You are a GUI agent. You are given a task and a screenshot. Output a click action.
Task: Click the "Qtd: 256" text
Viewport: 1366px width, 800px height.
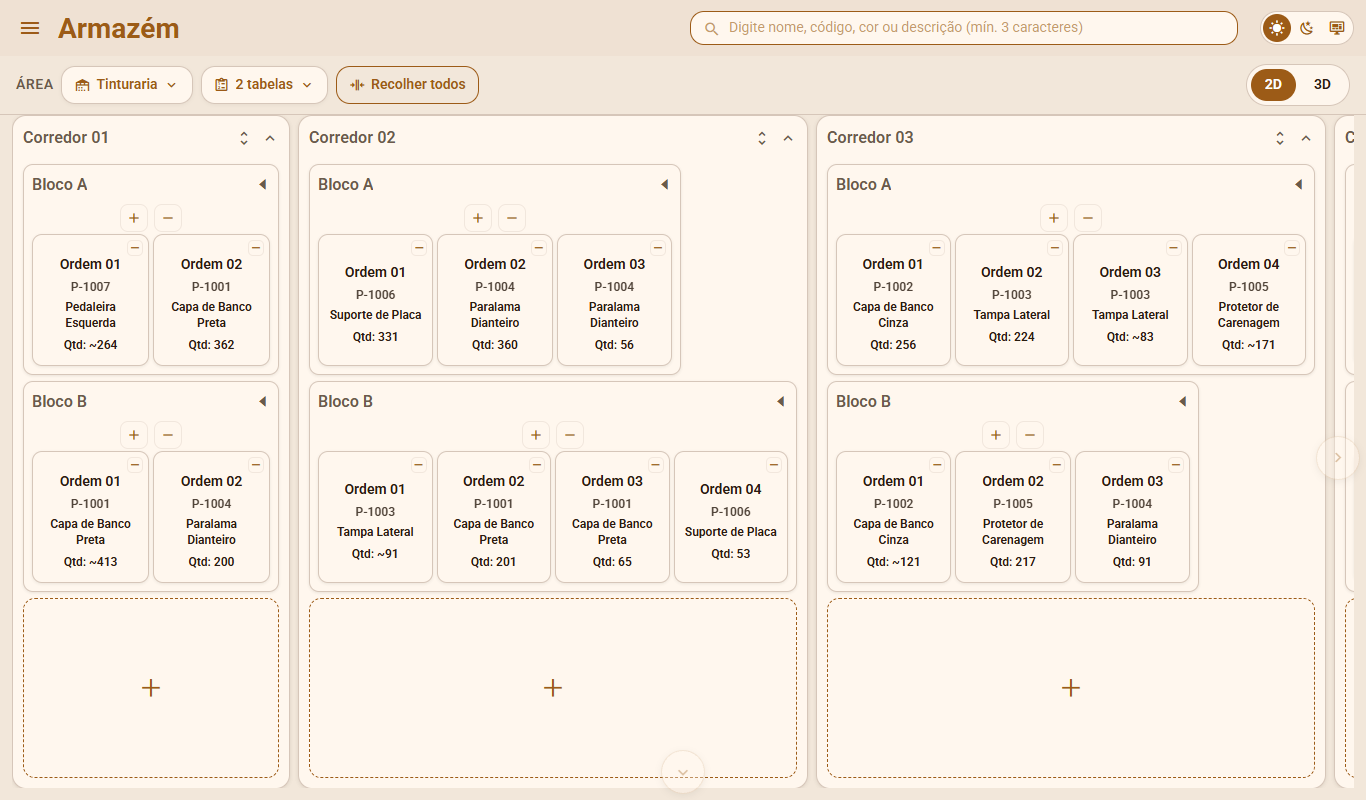pyautogui.click(x=893, y=345)
